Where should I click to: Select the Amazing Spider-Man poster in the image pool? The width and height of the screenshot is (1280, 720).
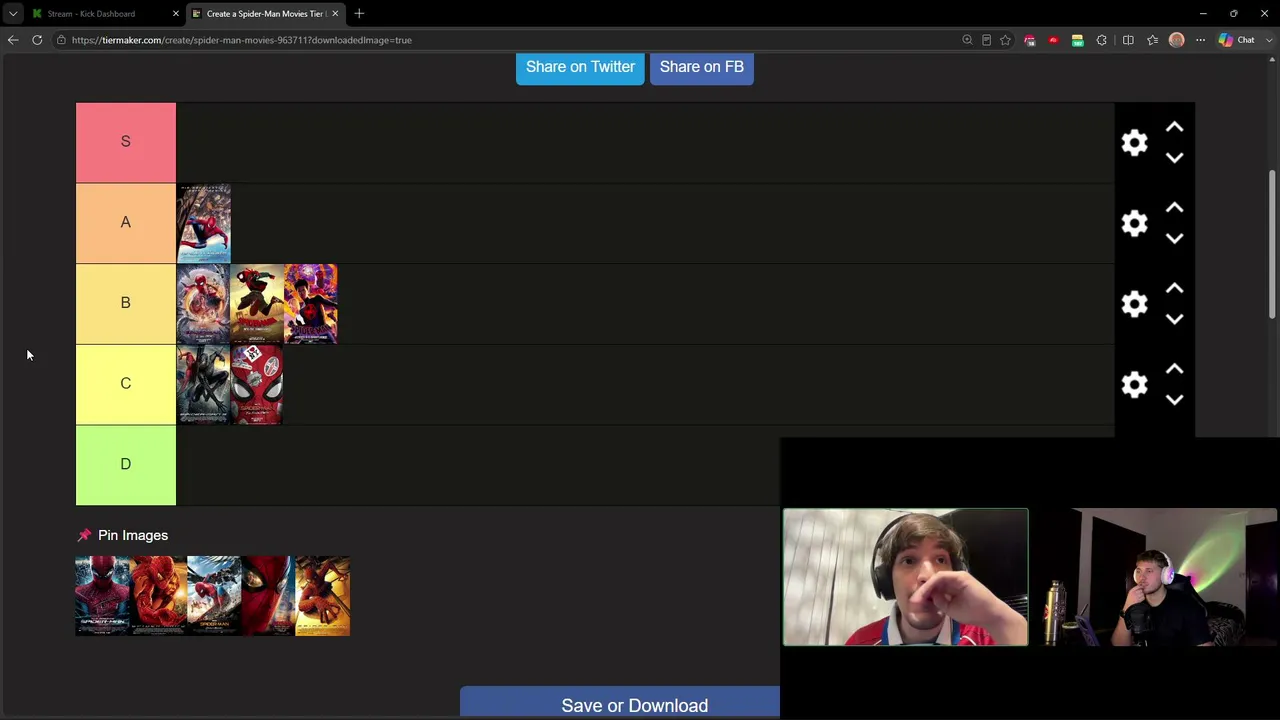pyautogui.click(x=103, y=596)
